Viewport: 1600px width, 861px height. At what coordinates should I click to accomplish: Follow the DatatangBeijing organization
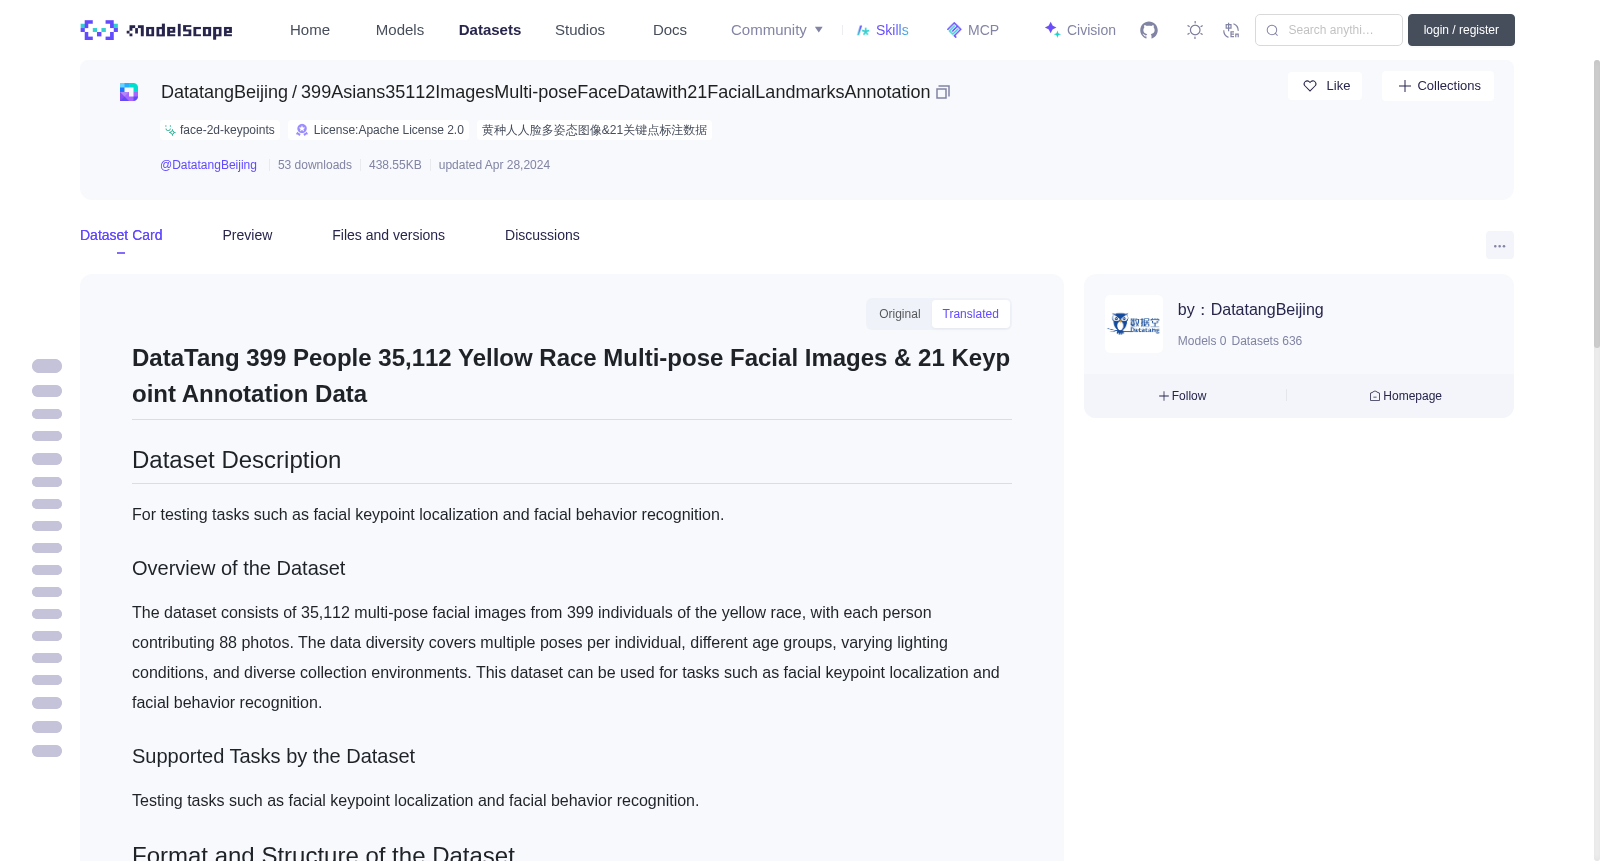coord(1183,396)
